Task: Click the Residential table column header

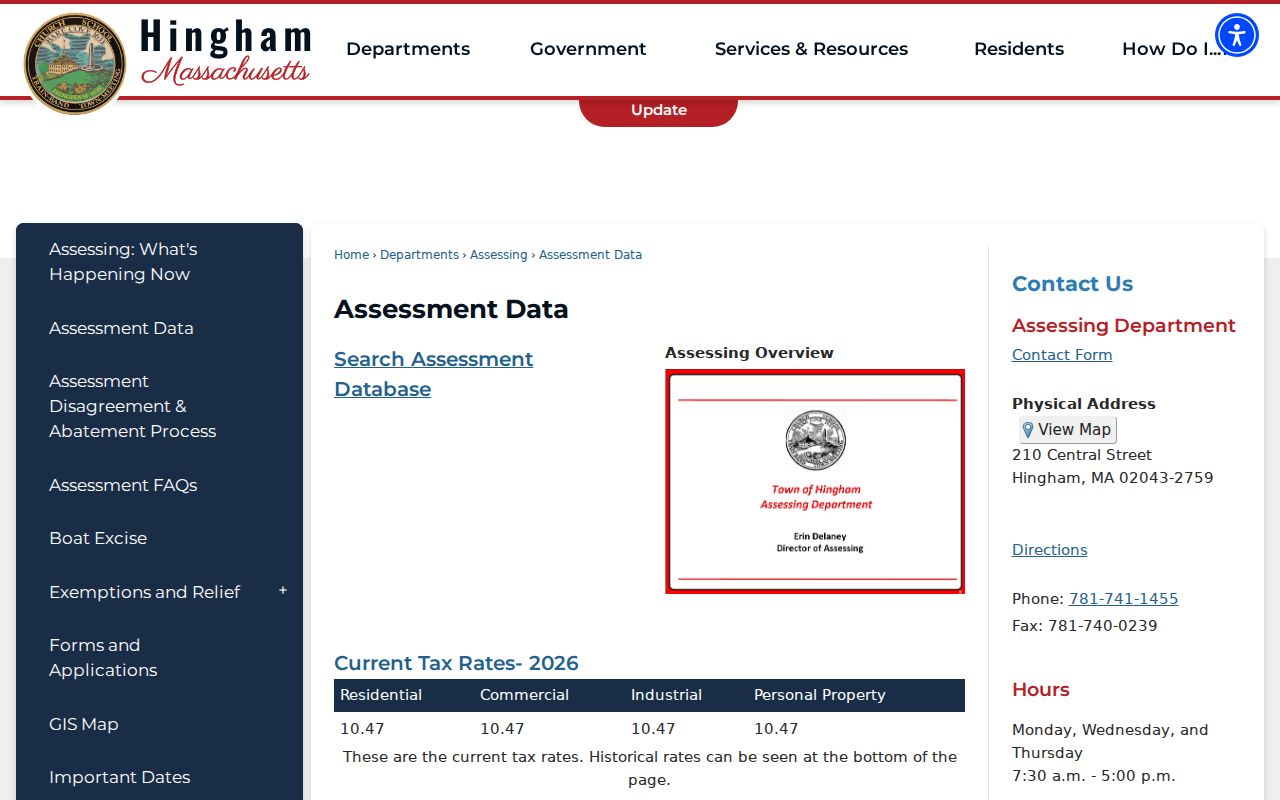Action: click(x=381, y=695)
